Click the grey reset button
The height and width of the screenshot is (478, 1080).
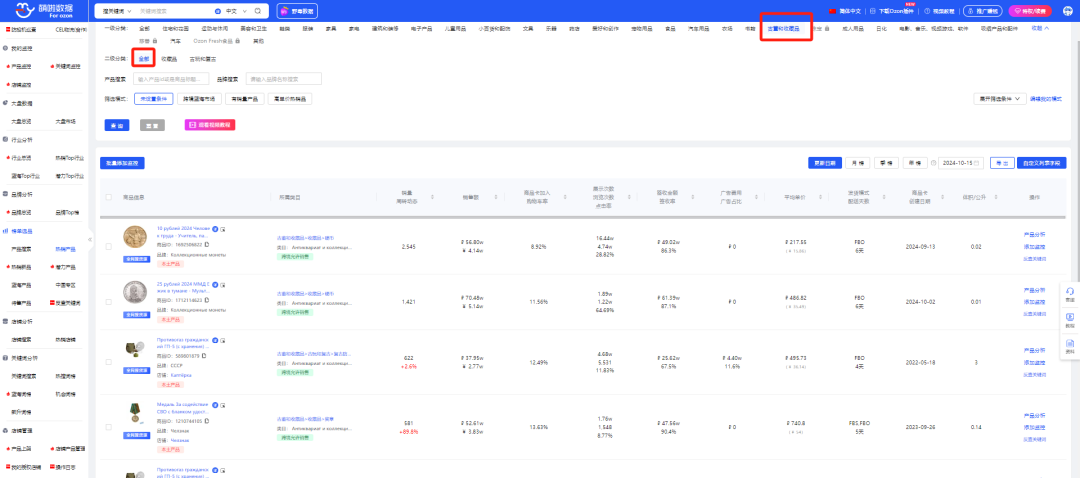coord(152,125)
